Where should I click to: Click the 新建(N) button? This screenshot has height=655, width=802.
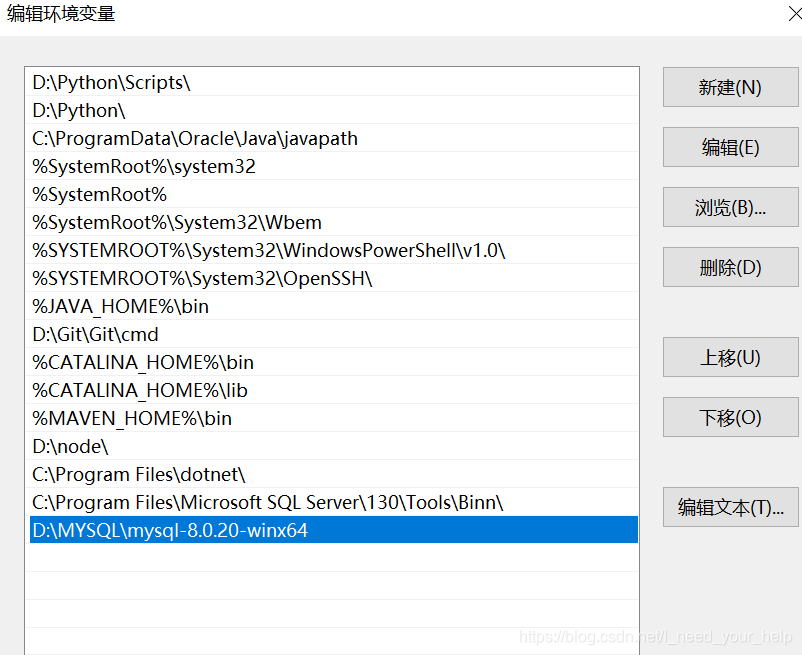pos(730,87)
